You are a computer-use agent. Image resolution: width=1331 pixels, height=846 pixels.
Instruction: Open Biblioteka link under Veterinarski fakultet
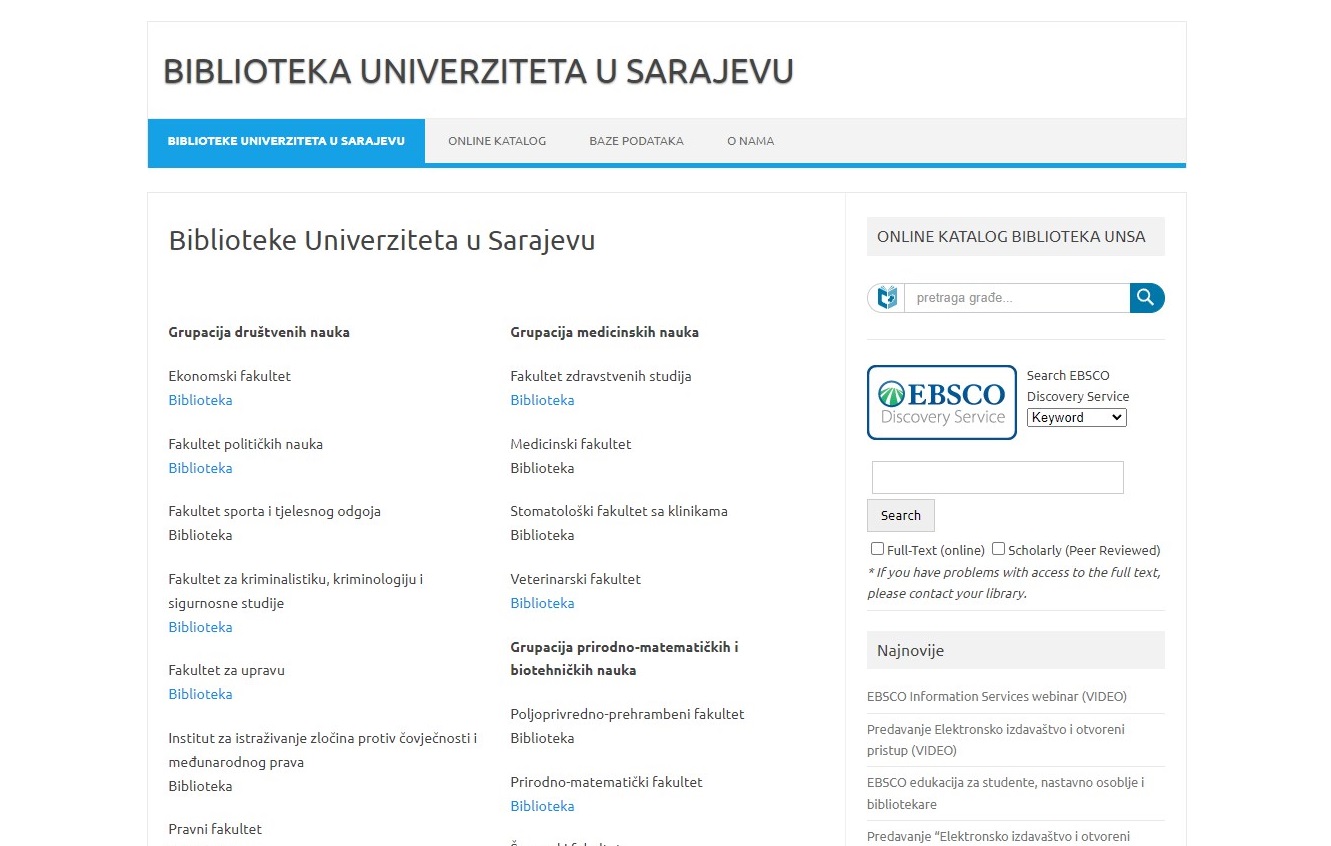click(542, 603)
